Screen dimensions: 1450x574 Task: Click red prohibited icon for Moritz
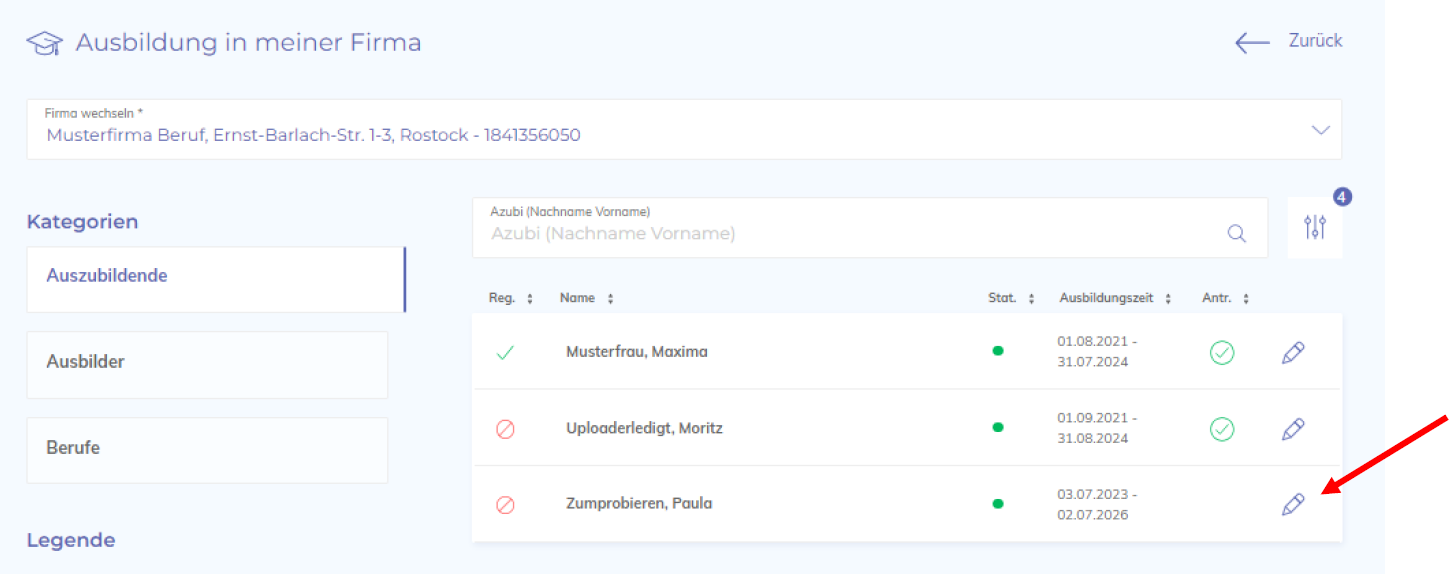[505, 429]
